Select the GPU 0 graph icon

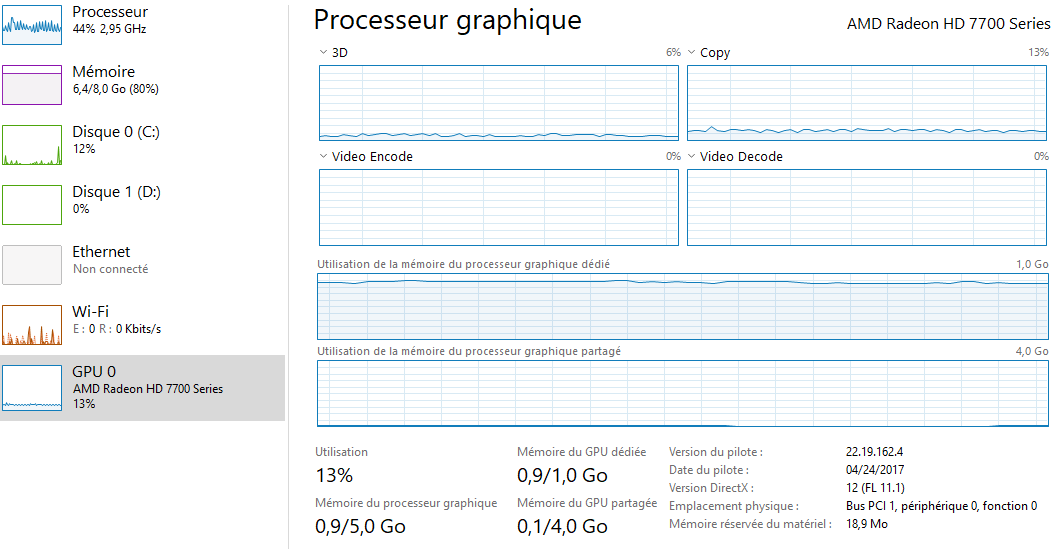pos(32,388)
